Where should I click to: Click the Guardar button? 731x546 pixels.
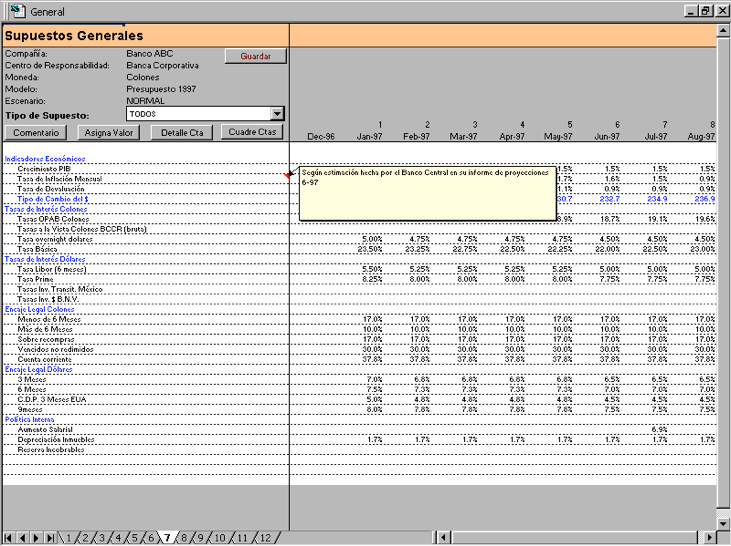click(255, 56)
